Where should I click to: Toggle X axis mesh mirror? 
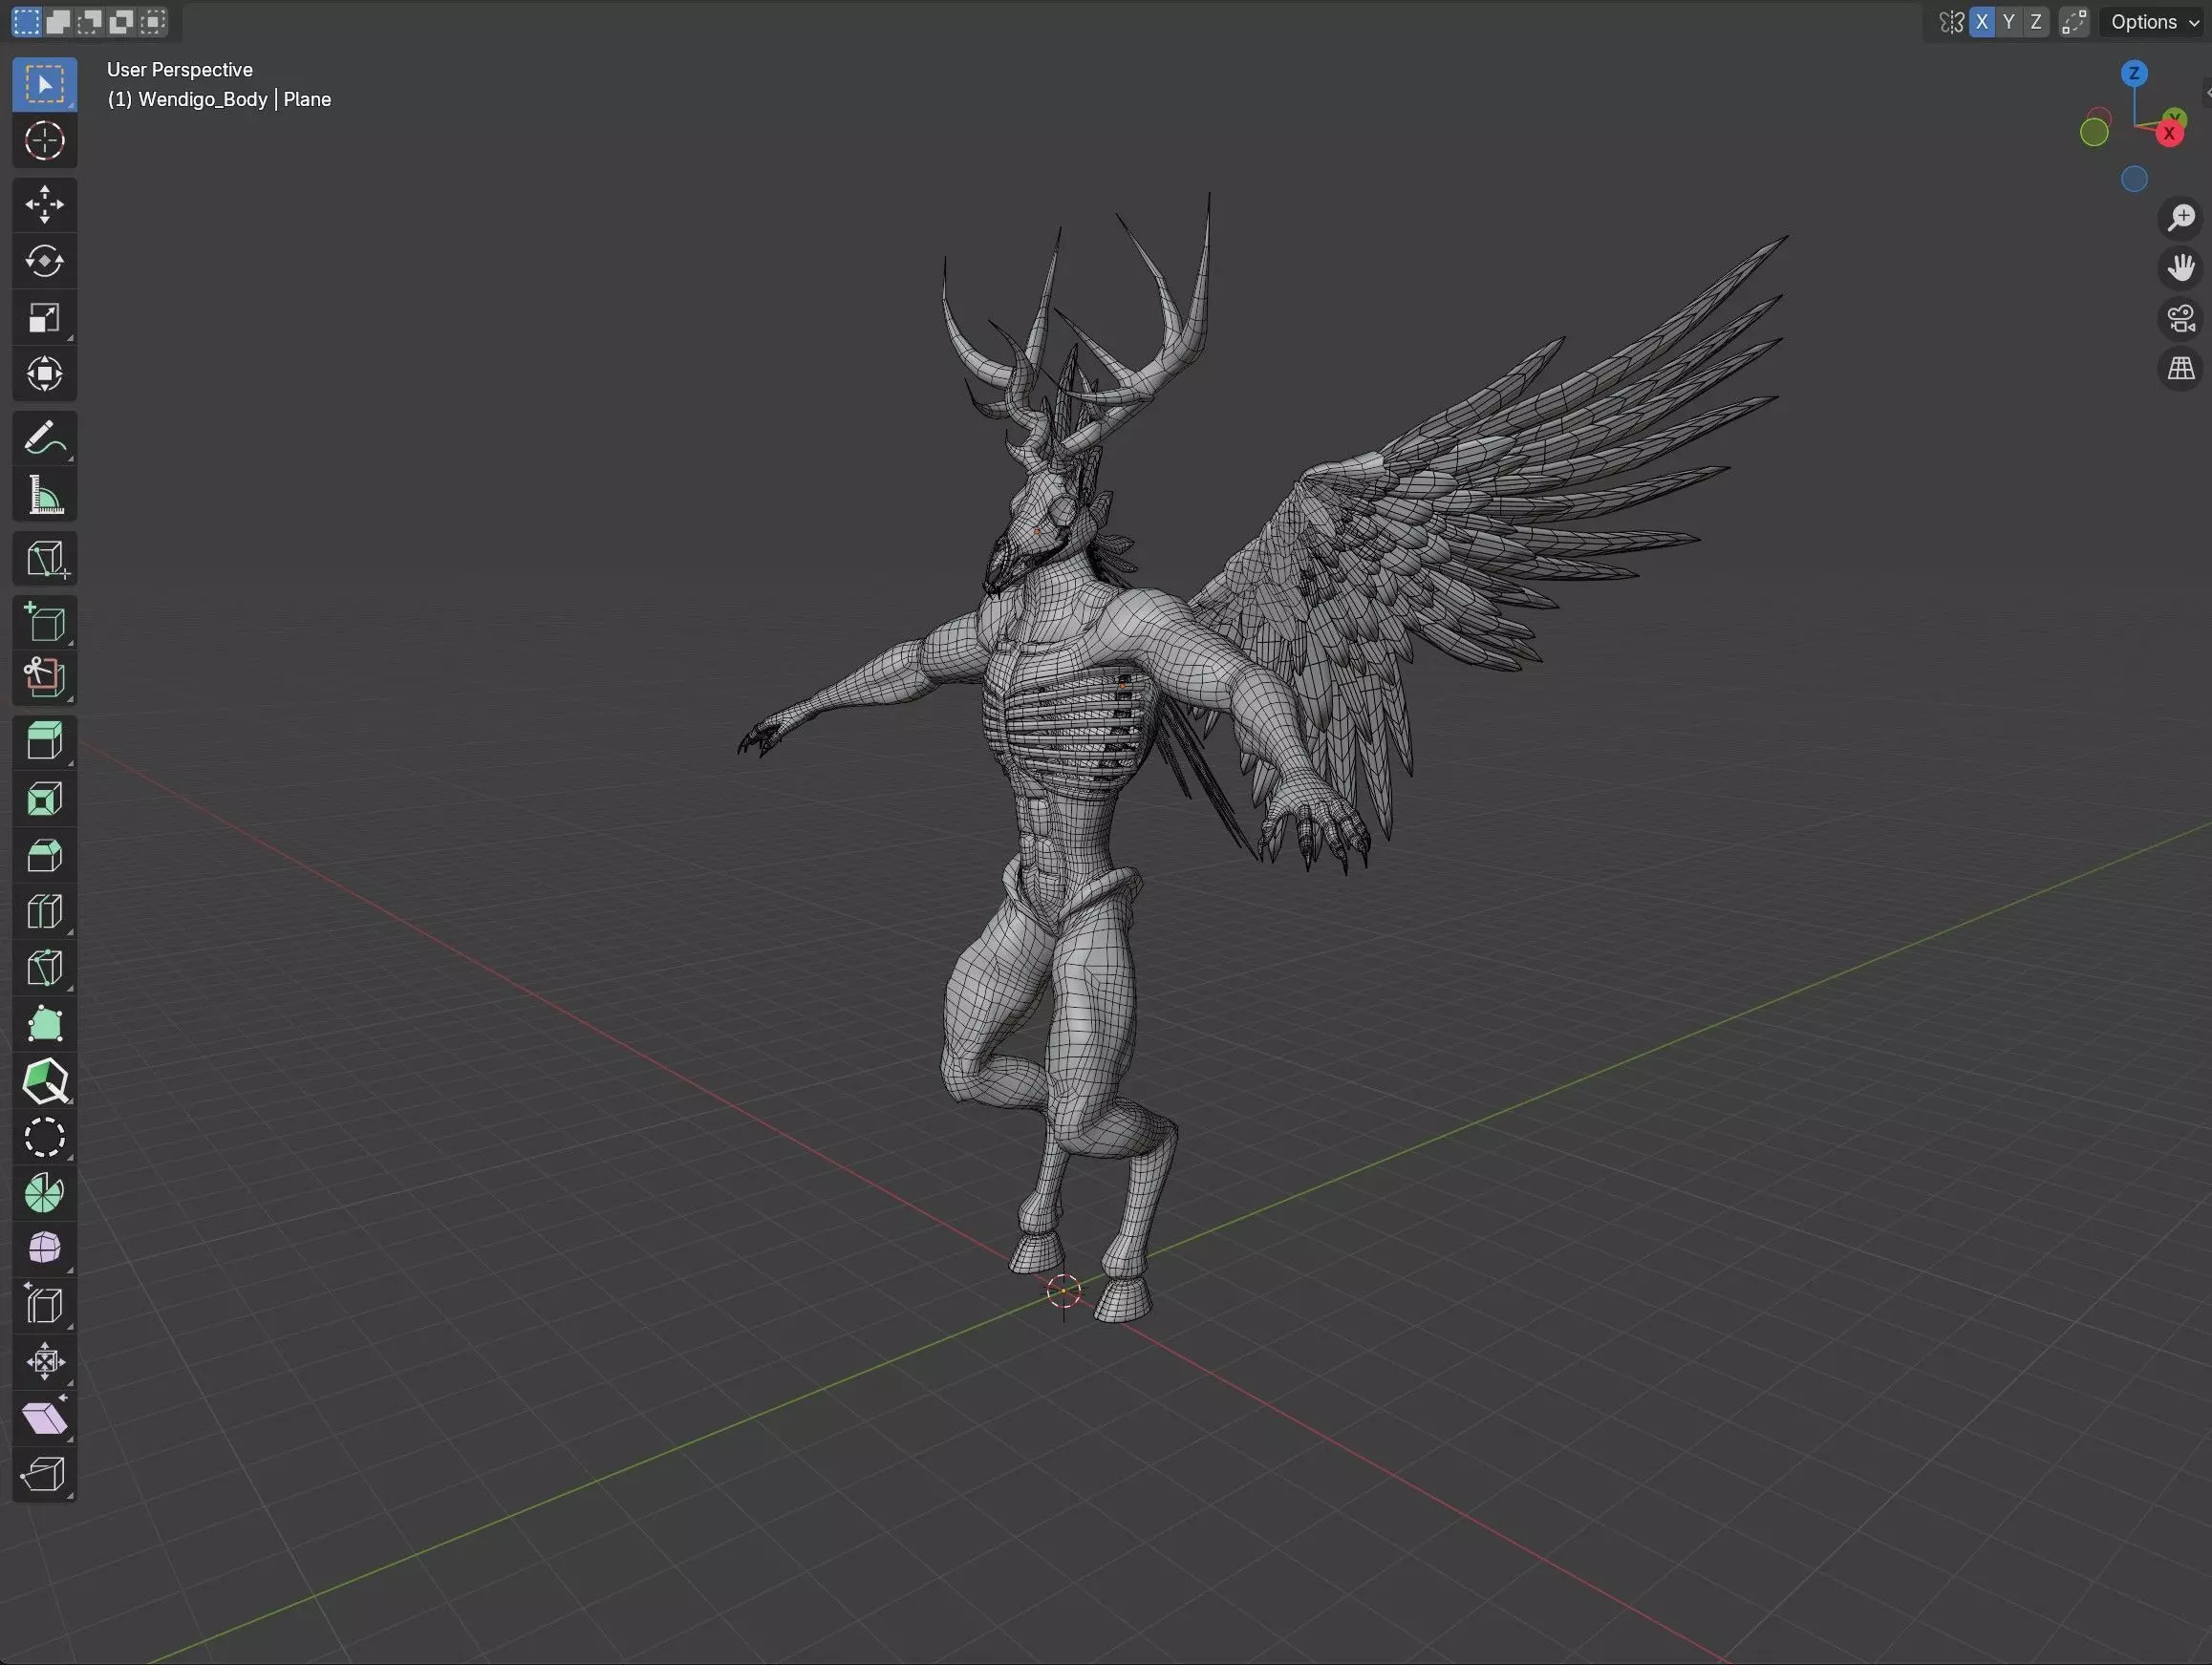1981,22
